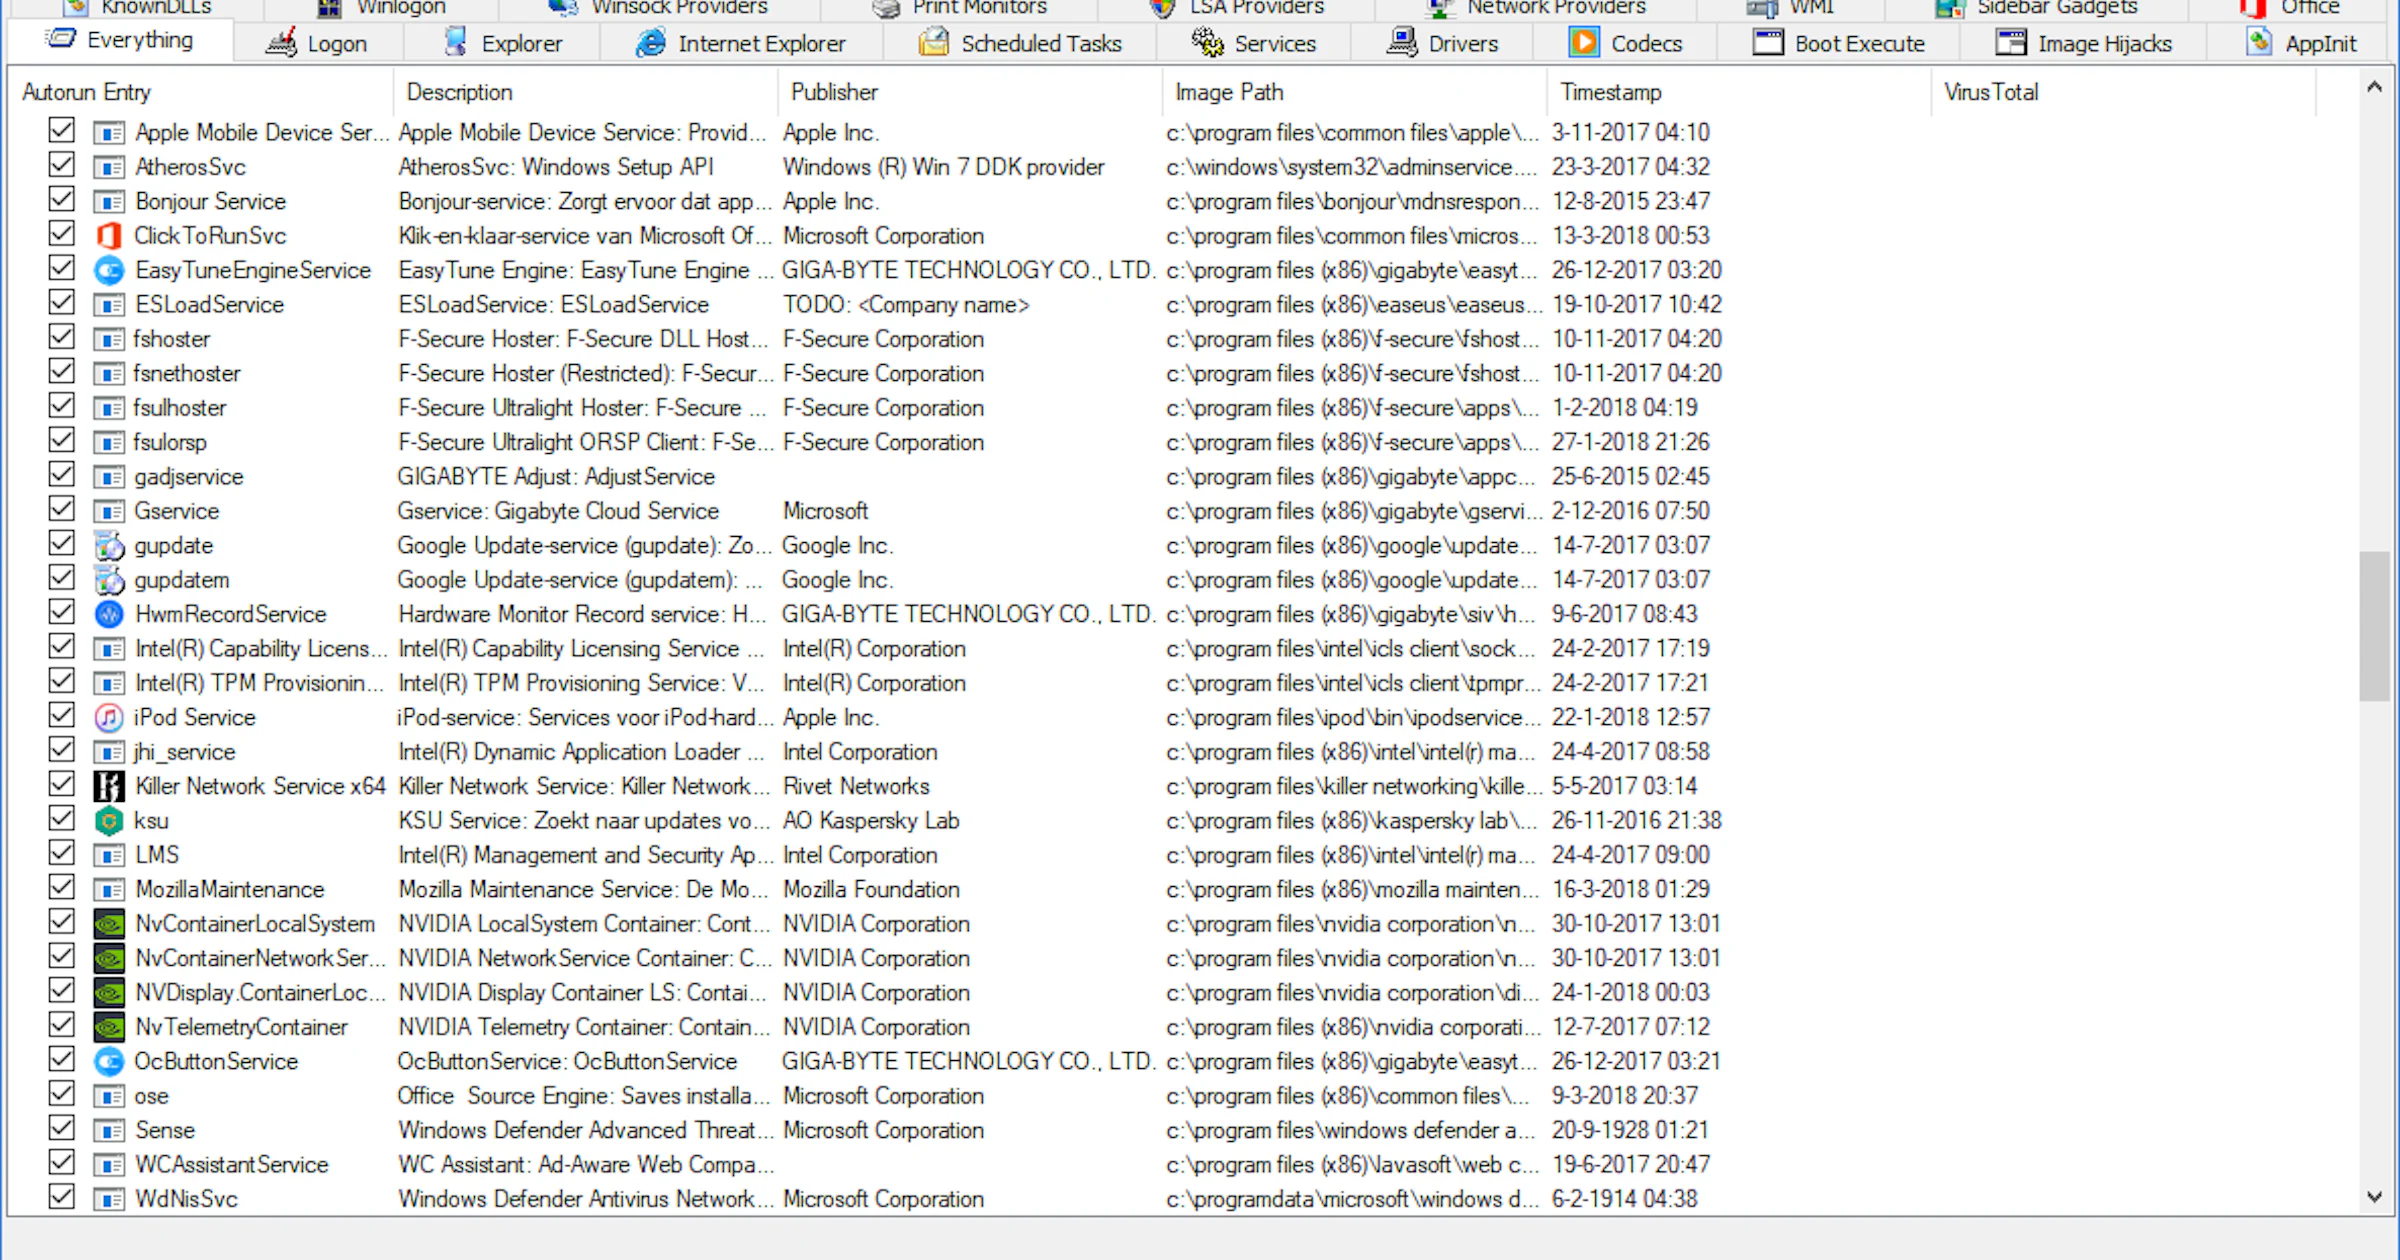Click the Everything tab icon
Screen dimensions: 2400x1260
tap(61, 39)
